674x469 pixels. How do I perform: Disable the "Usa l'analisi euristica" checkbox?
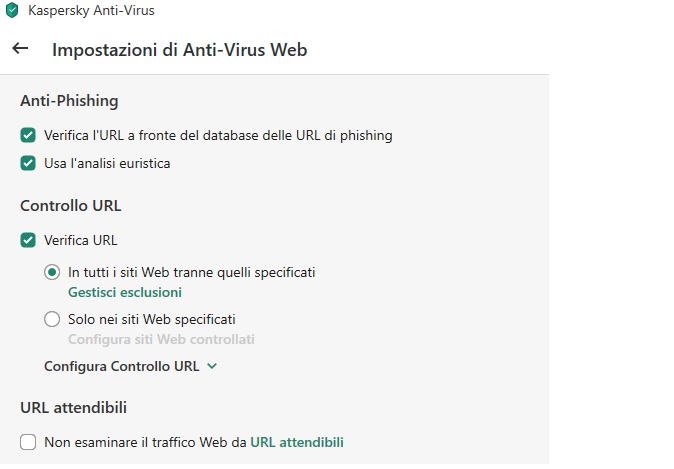click(x=28, y=163)
